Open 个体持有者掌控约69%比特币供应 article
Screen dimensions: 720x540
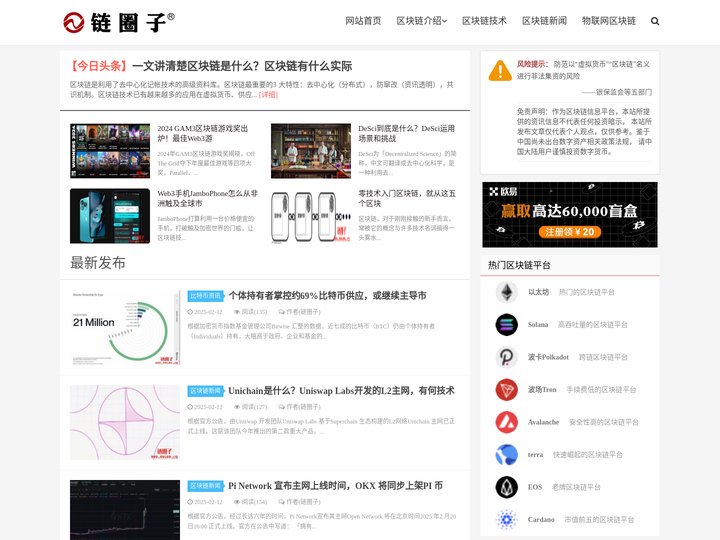[x=328, y=296]
